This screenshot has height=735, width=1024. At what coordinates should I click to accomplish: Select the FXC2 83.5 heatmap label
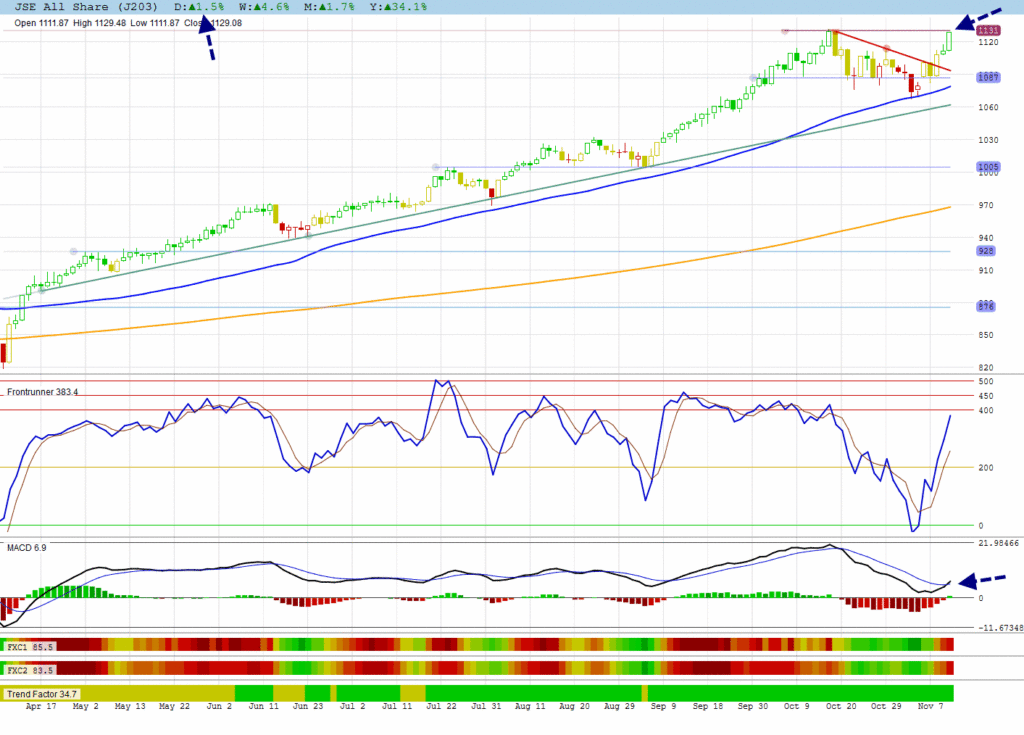[x=30, y=669]
